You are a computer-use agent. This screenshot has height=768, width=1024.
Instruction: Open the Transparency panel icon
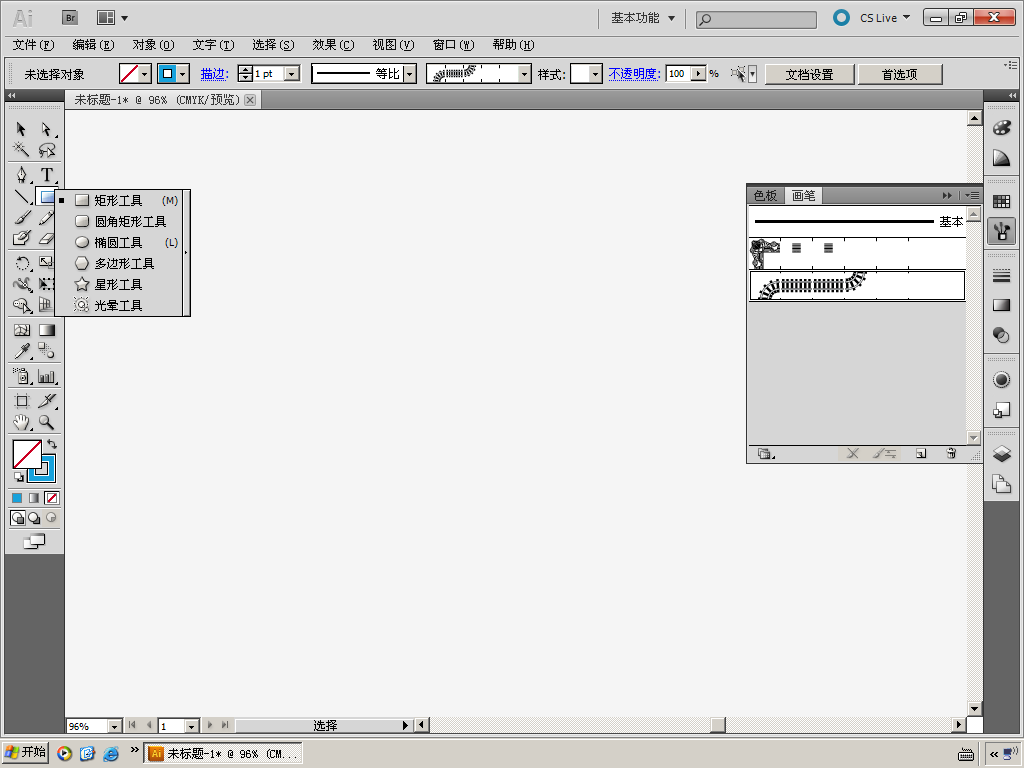pyautogui.click(x=1001, y=335)
